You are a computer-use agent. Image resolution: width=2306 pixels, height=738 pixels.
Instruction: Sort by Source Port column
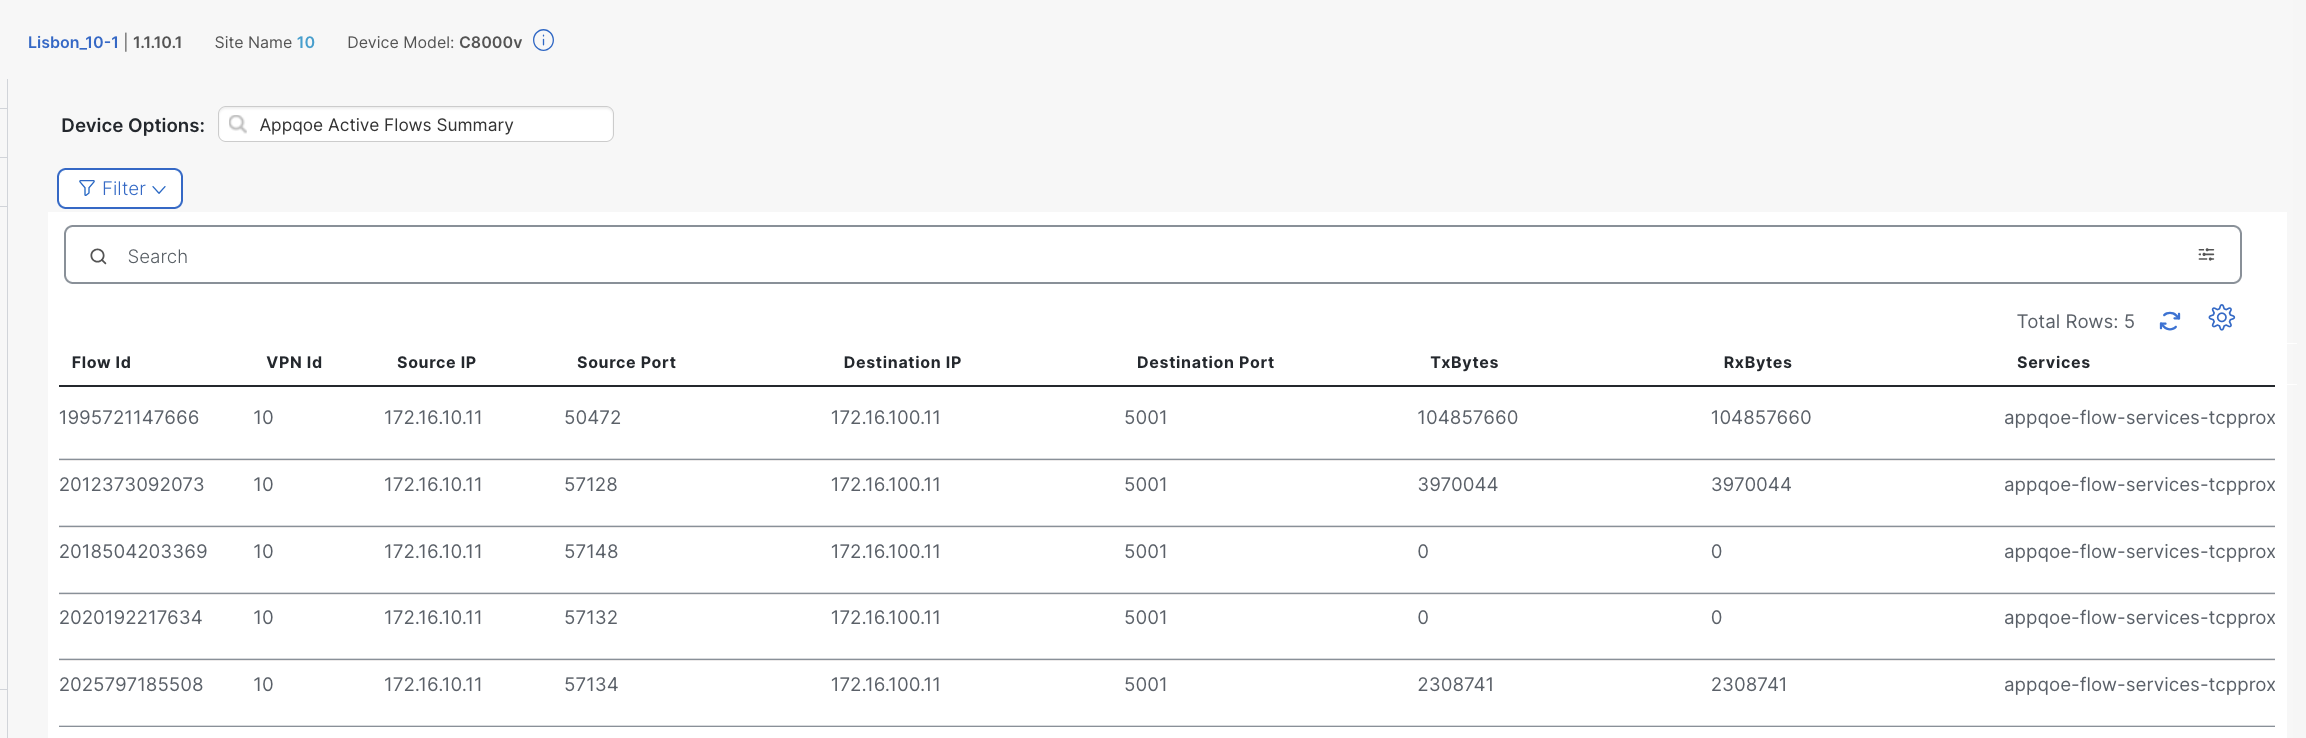point(626,362)
